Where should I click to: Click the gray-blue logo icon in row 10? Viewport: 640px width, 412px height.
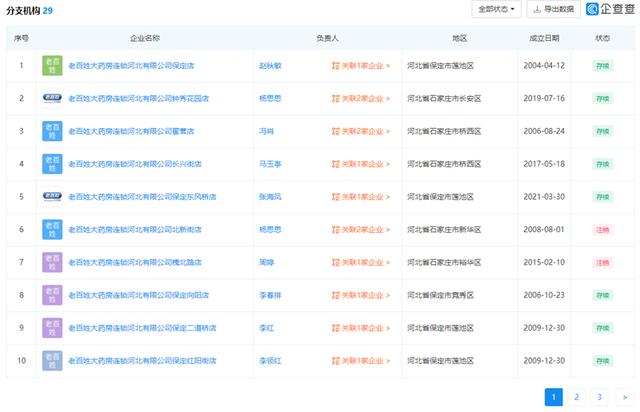coord(52,361)
